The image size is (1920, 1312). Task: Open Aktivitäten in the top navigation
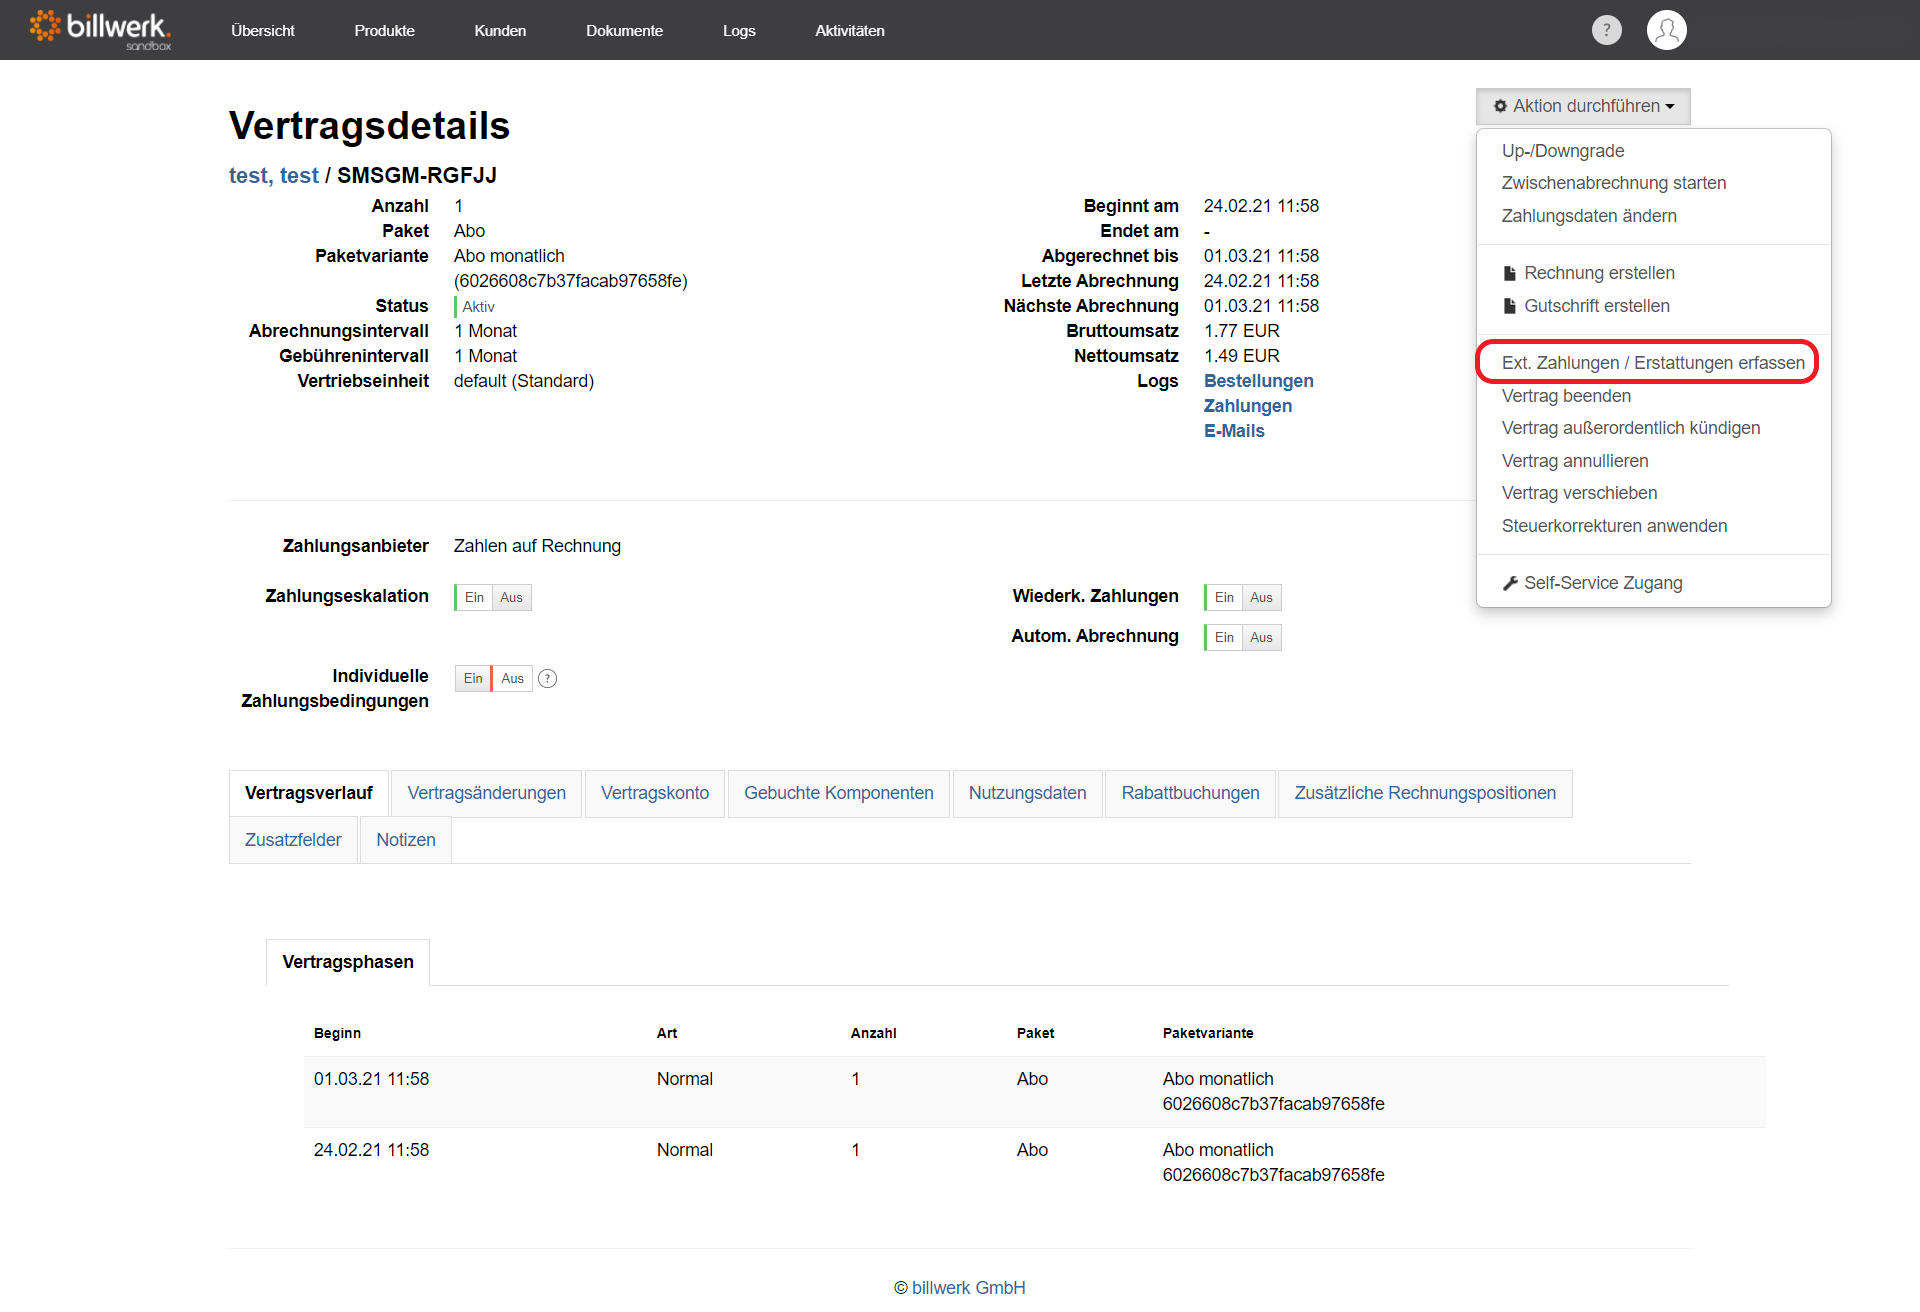pos(850,31)
